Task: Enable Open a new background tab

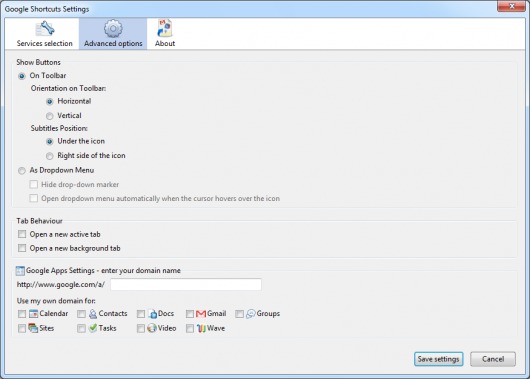Action: (22, 248)
